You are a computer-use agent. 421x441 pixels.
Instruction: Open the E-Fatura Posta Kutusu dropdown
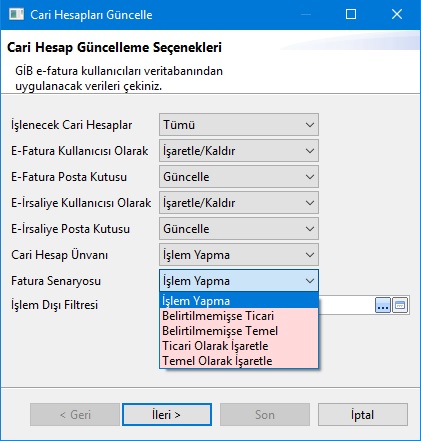tap(239, 177)
